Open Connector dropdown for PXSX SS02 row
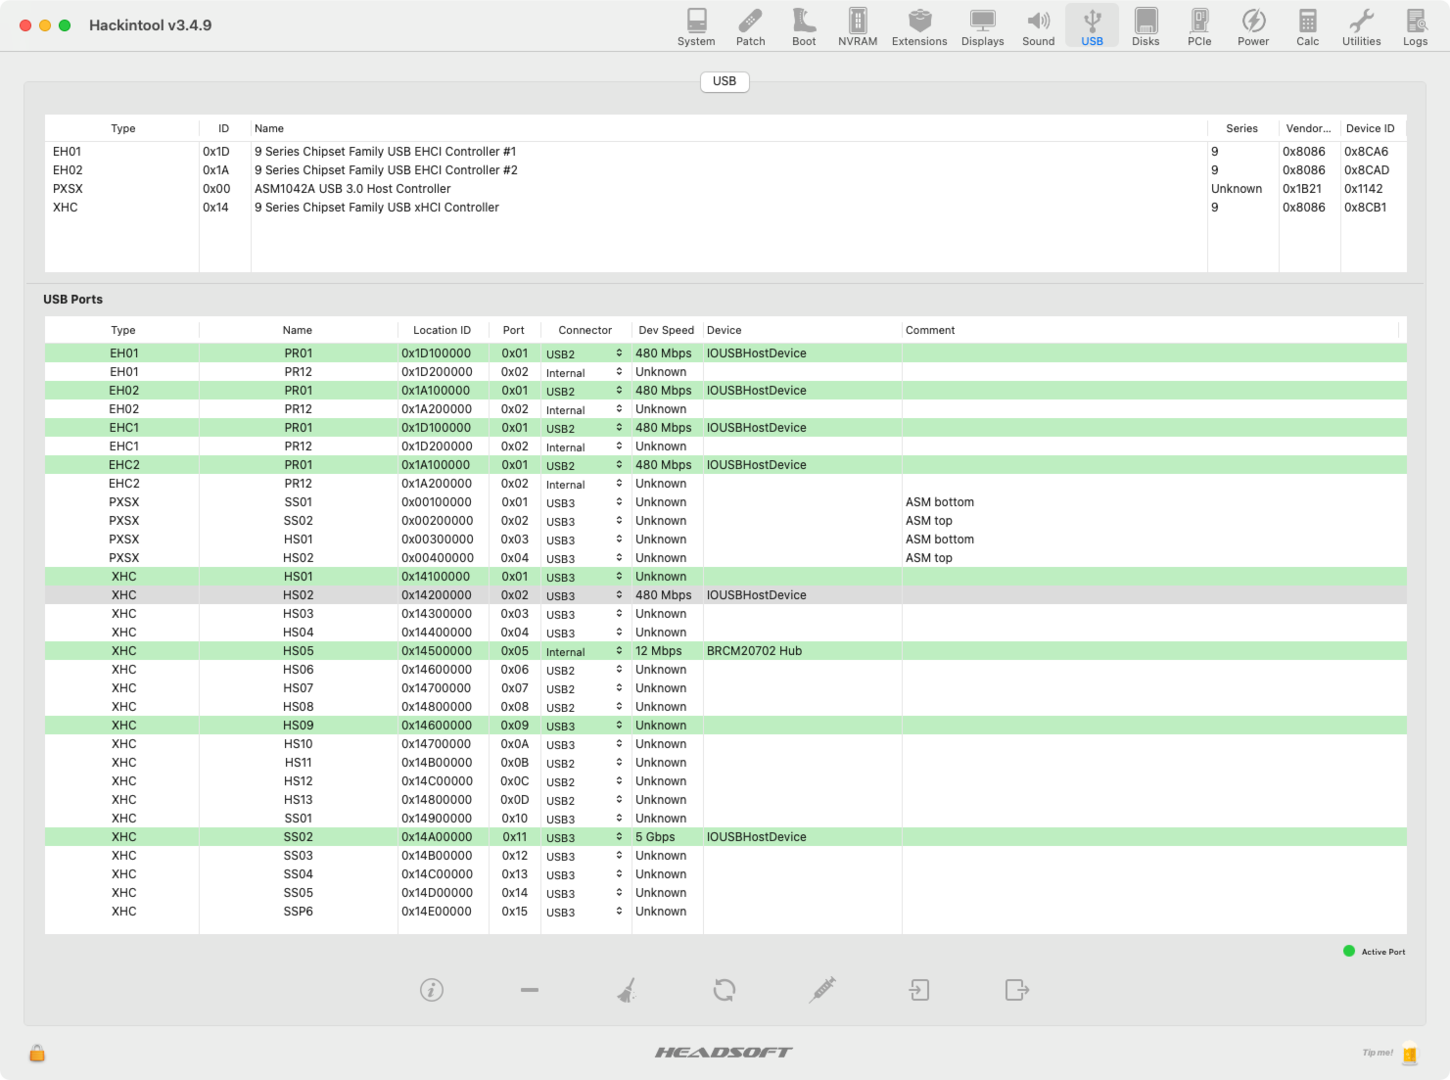Screen dimensions: 1450x1080 pyautogui.click(x=584, y=521)
